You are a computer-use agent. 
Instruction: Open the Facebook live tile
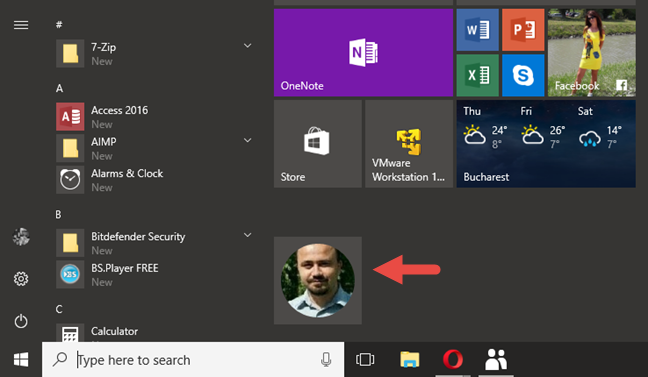click(x=592, y=52)
